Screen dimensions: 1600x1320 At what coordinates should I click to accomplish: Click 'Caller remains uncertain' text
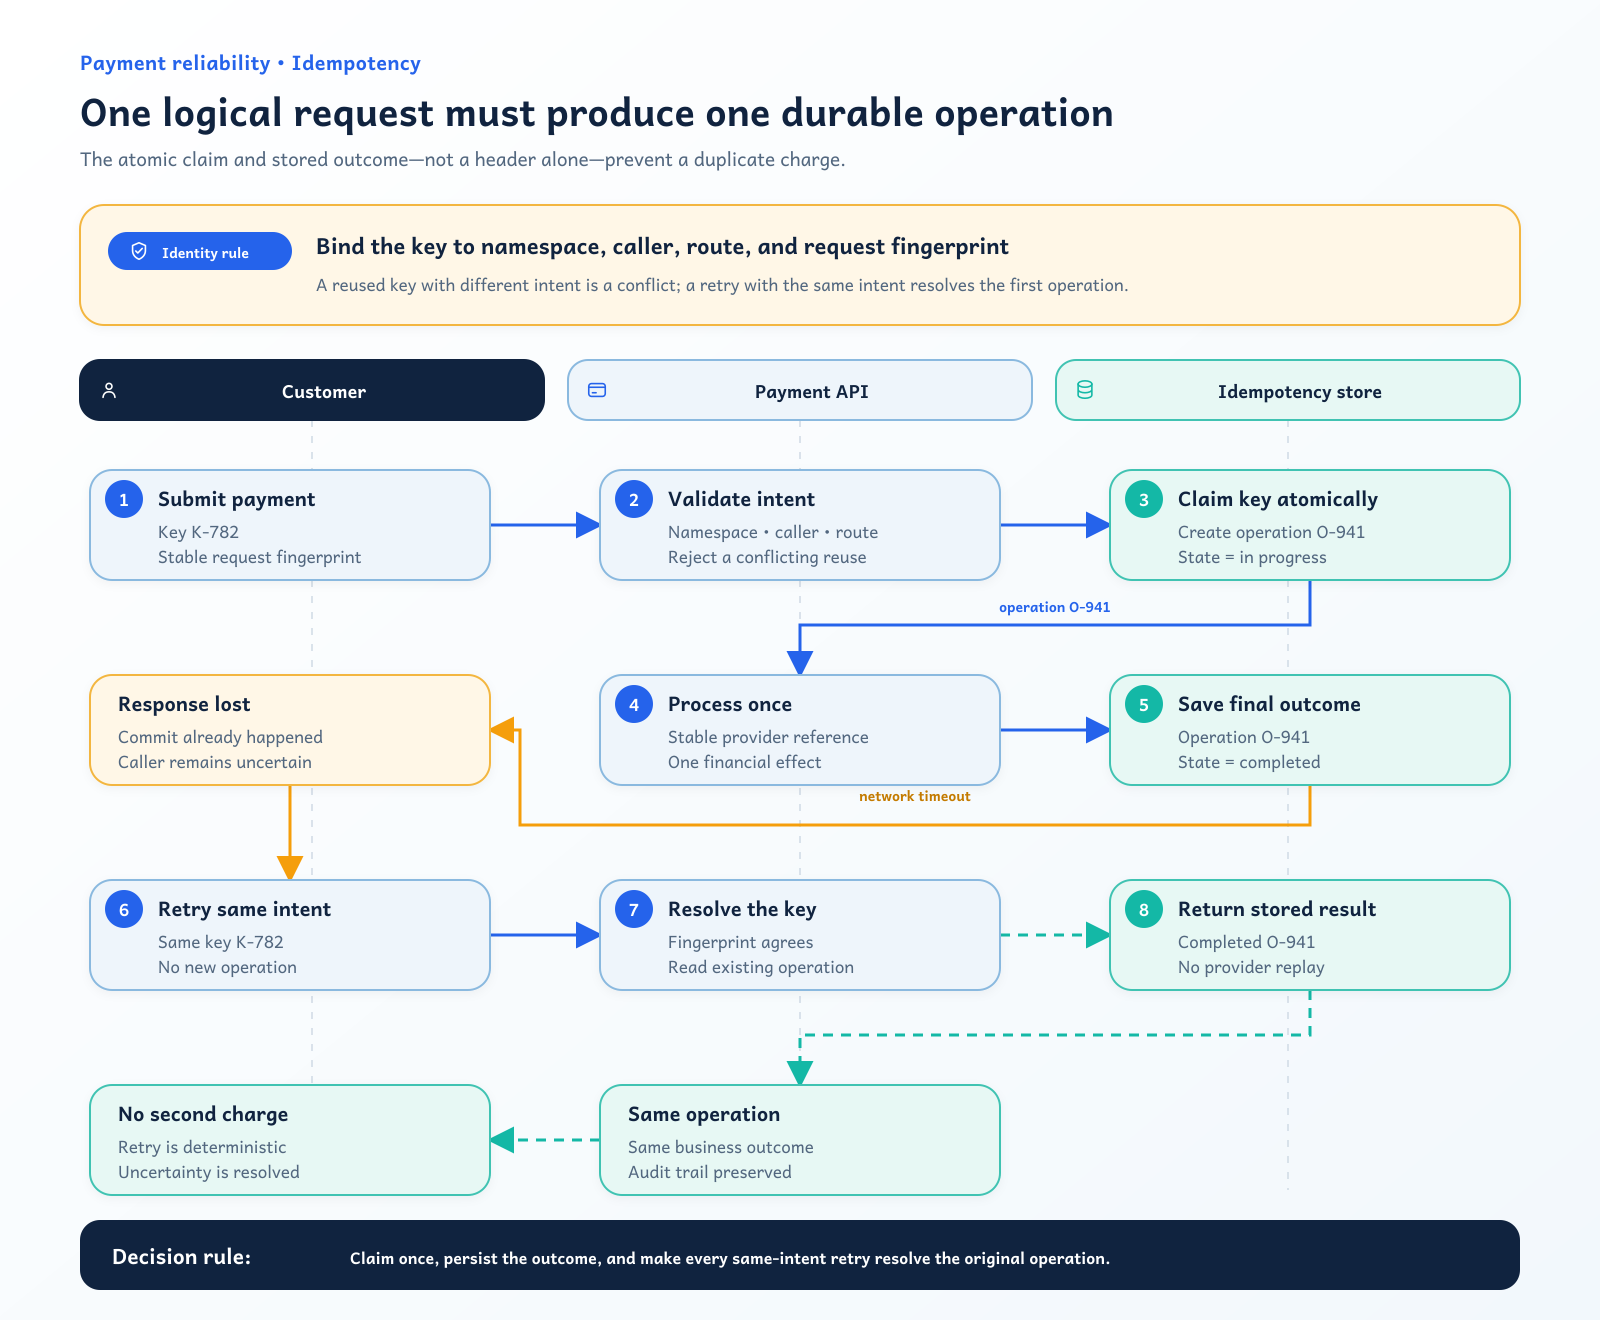coord(215,762)
